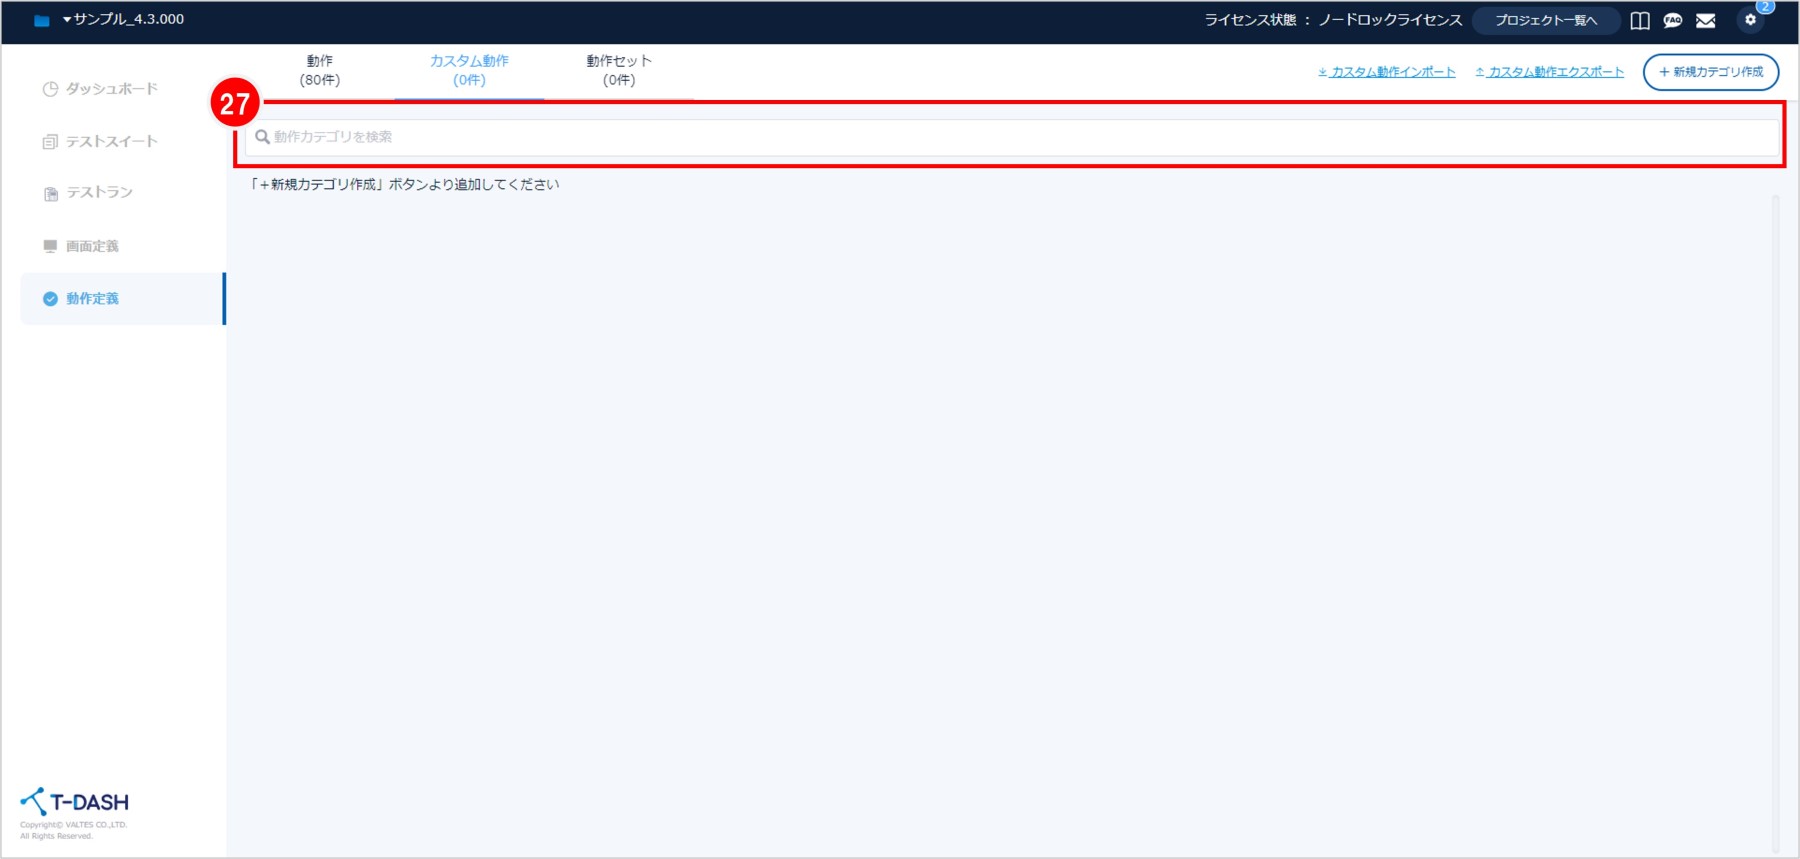Click the notification badge showing 2
The image size is (1800, 859).
(x=1765, y=7)
